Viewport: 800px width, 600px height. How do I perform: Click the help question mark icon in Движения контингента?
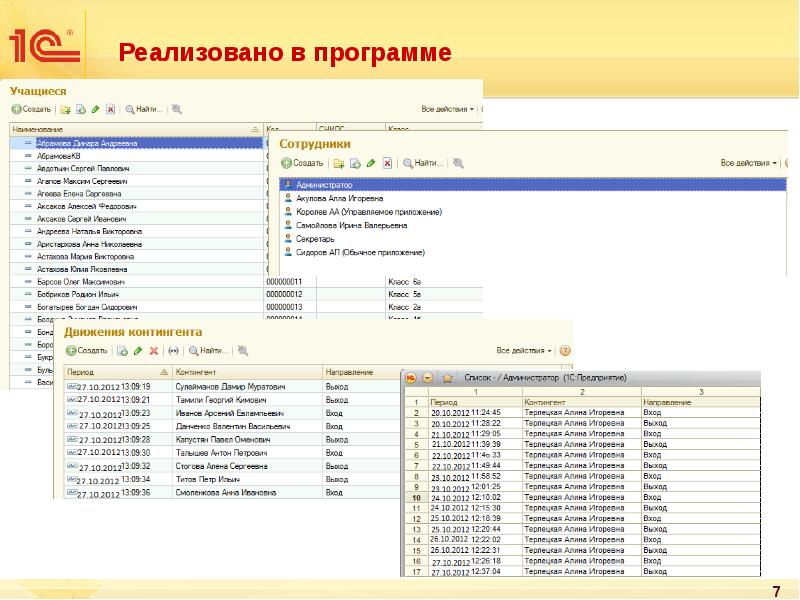(565, 351)
